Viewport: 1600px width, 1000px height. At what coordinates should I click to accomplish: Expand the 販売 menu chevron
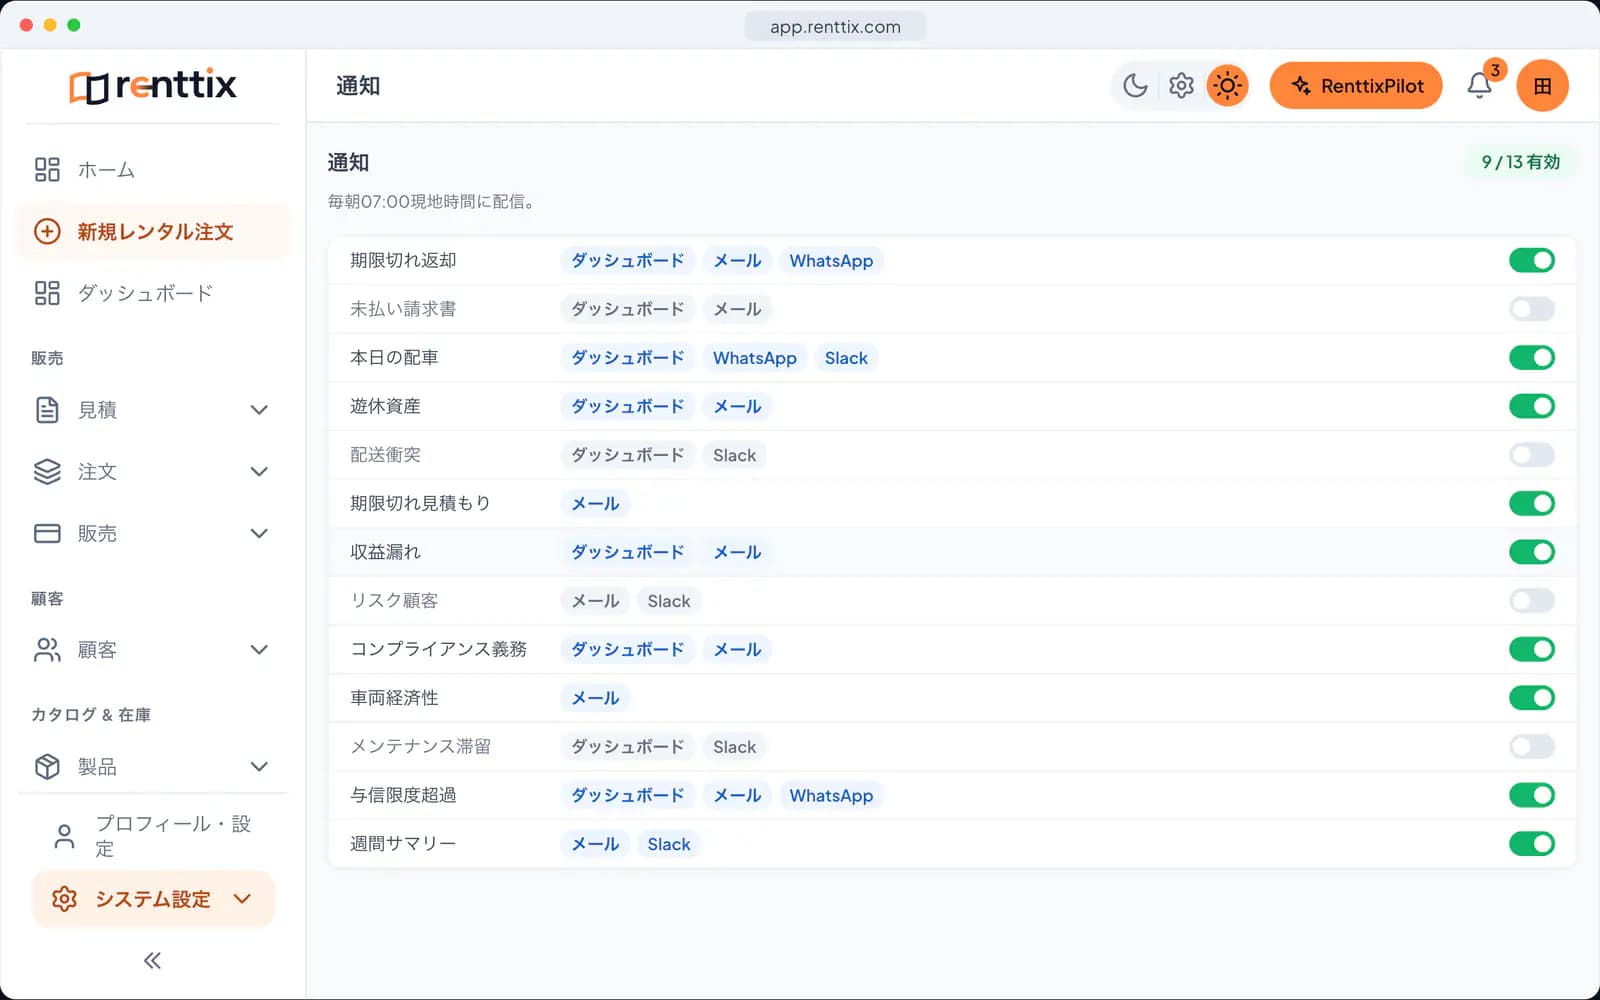(x=259, y=534)
